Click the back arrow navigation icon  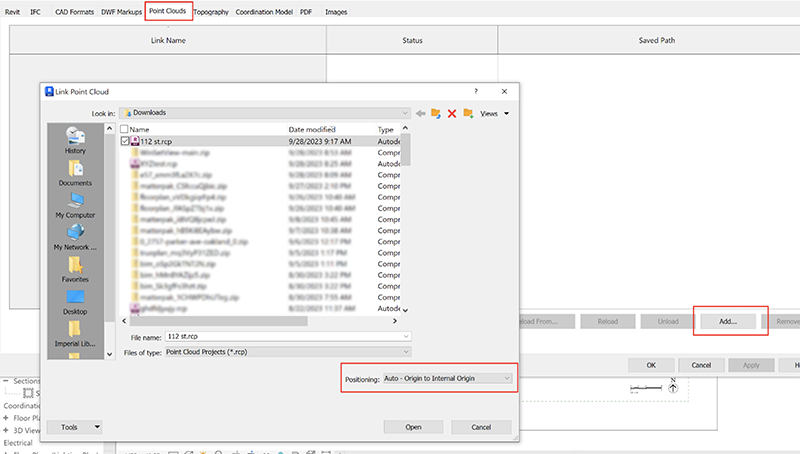point(421,113)
